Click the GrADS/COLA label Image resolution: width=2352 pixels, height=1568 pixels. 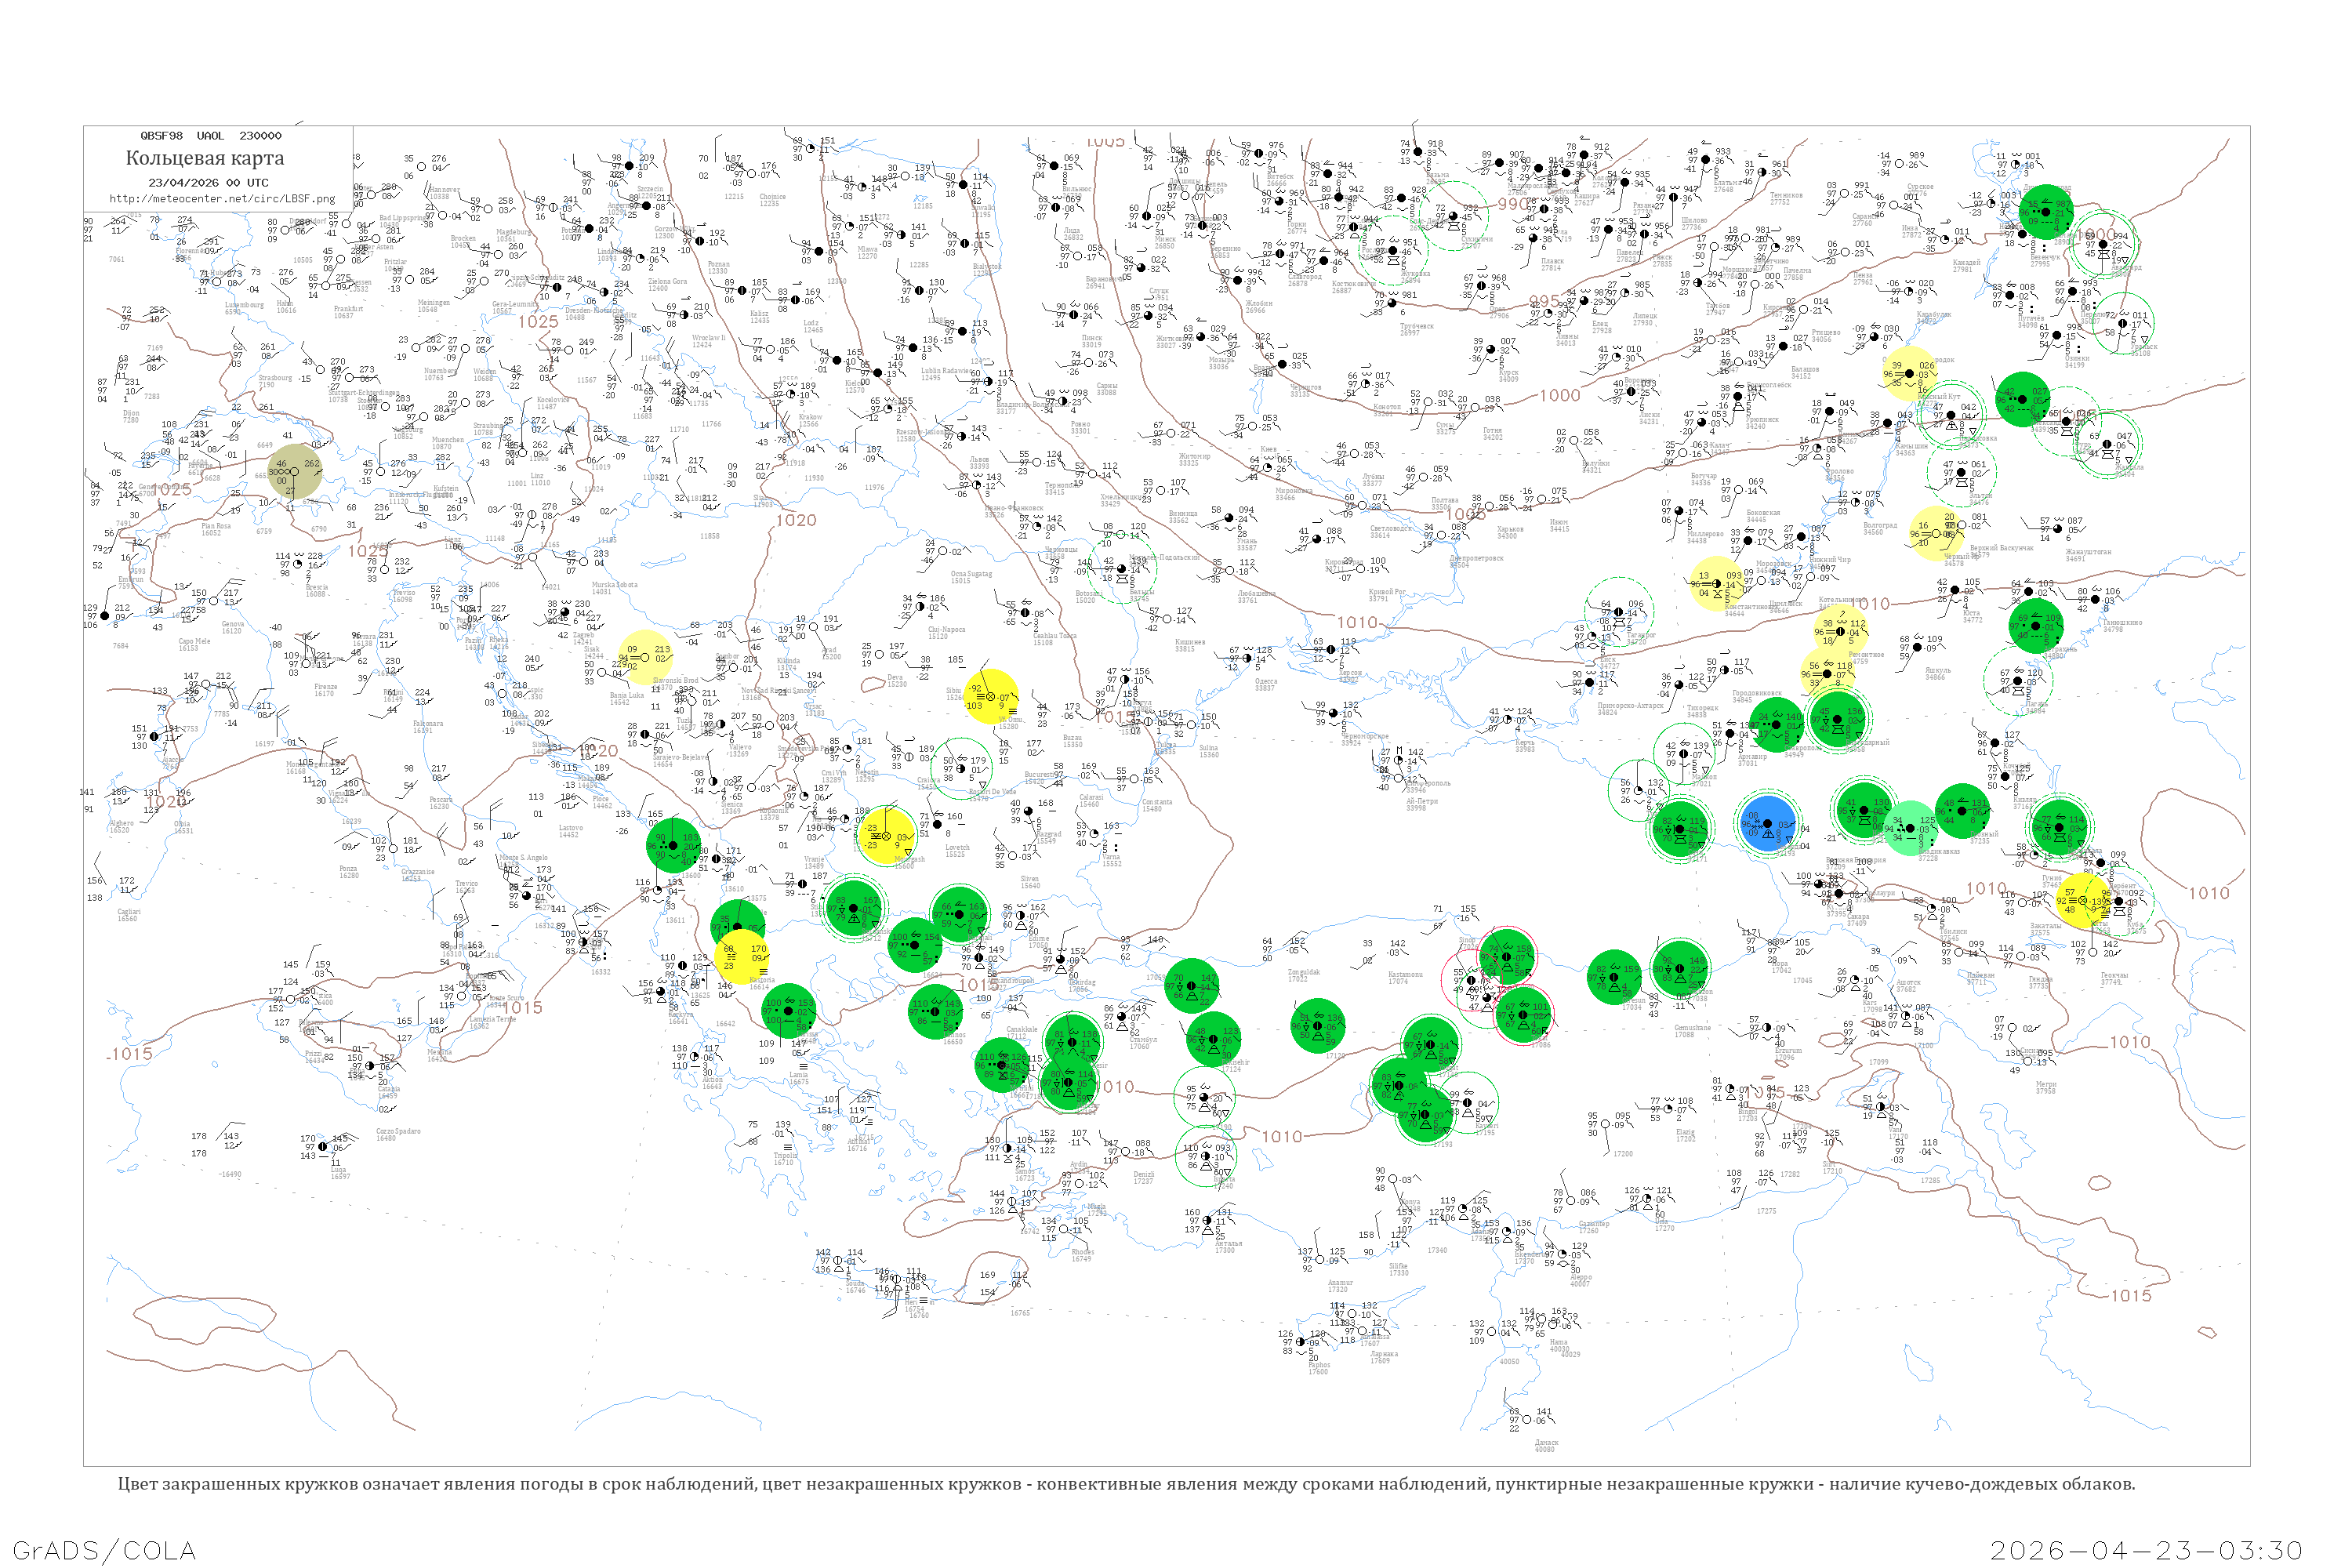[104, 1550]
